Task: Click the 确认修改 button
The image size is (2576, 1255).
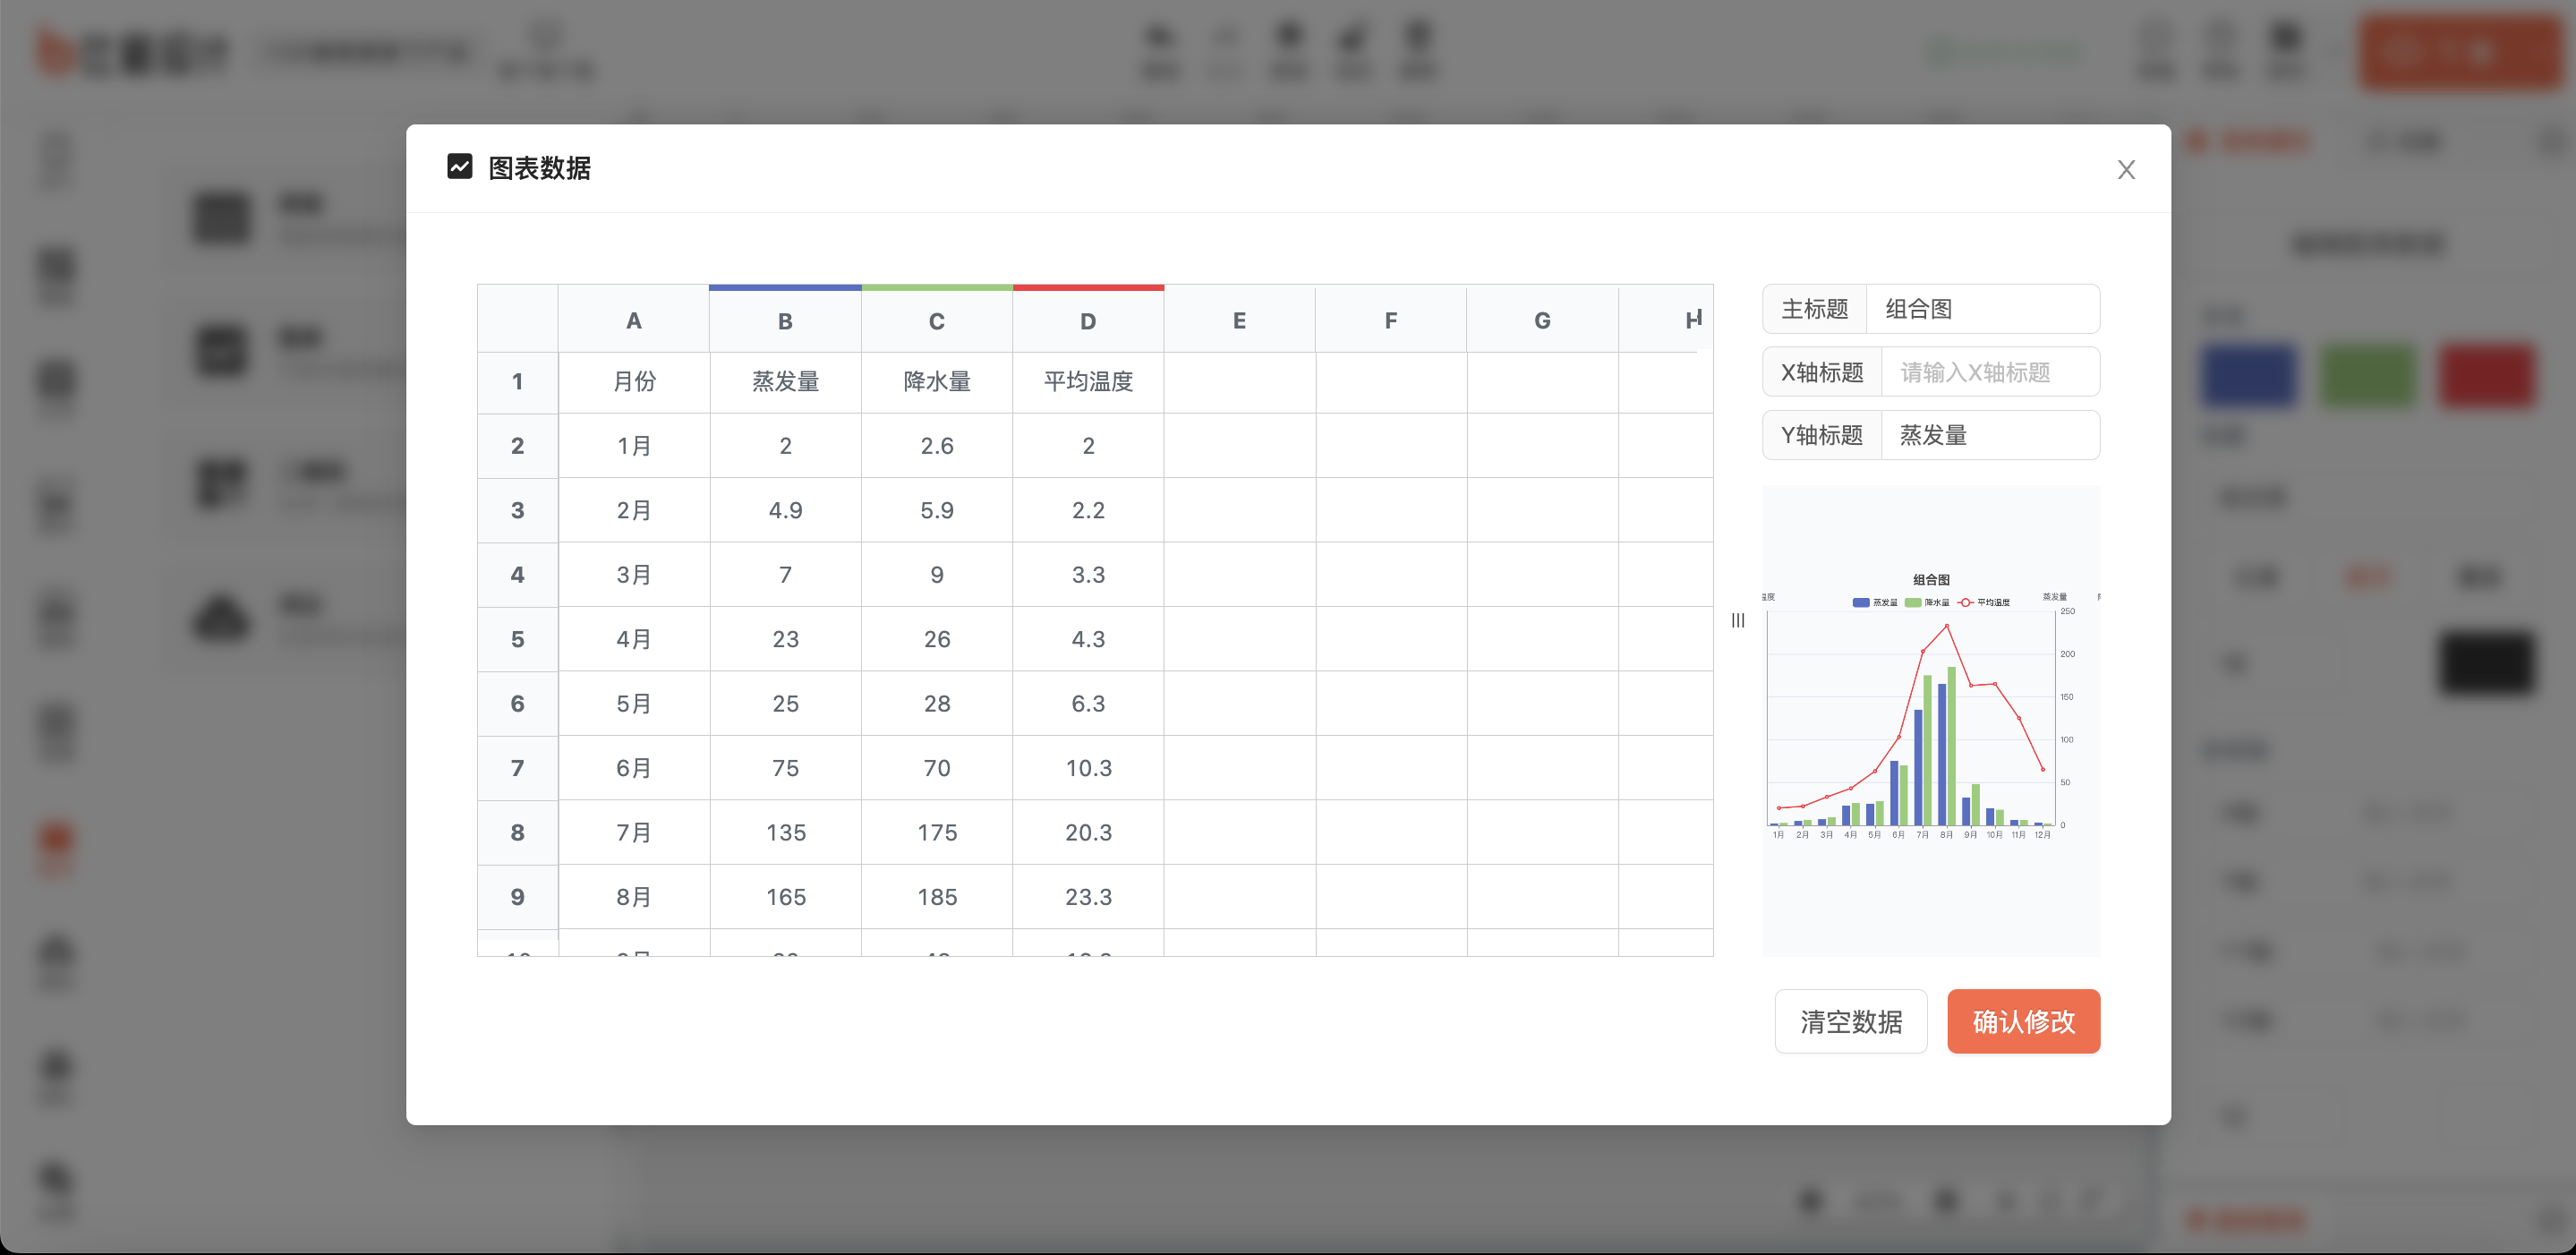Action: tap(2023, 1021)
